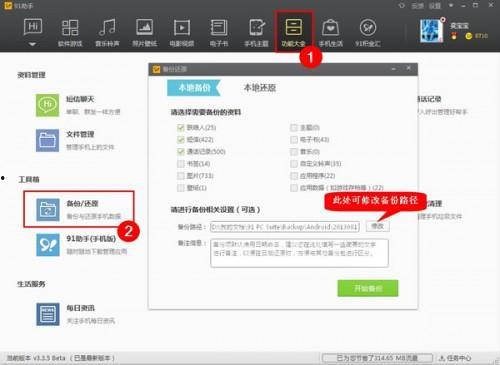The width and height of the screenshot is (500, 365).
Task: Click the data-saved progress bar in status bar
Action: coord(377,358)
